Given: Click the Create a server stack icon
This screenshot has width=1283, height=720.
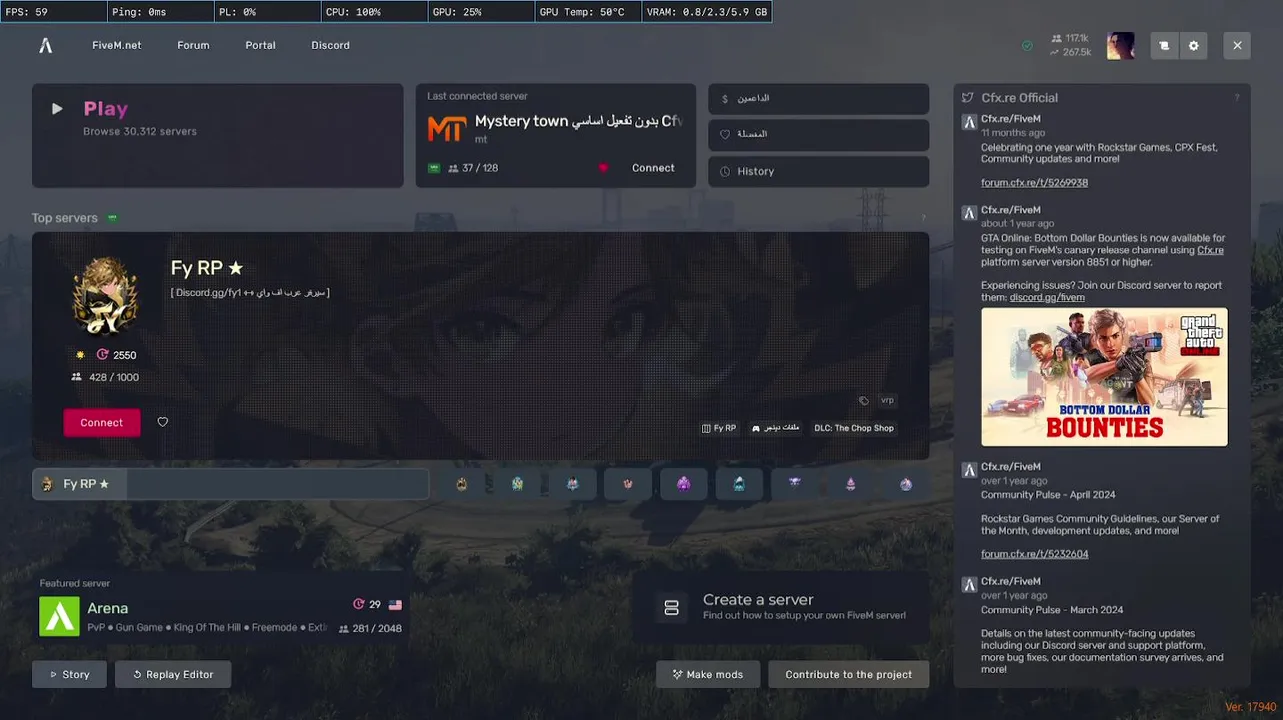Looking at the screenshot, I should [x=672, y=607].
